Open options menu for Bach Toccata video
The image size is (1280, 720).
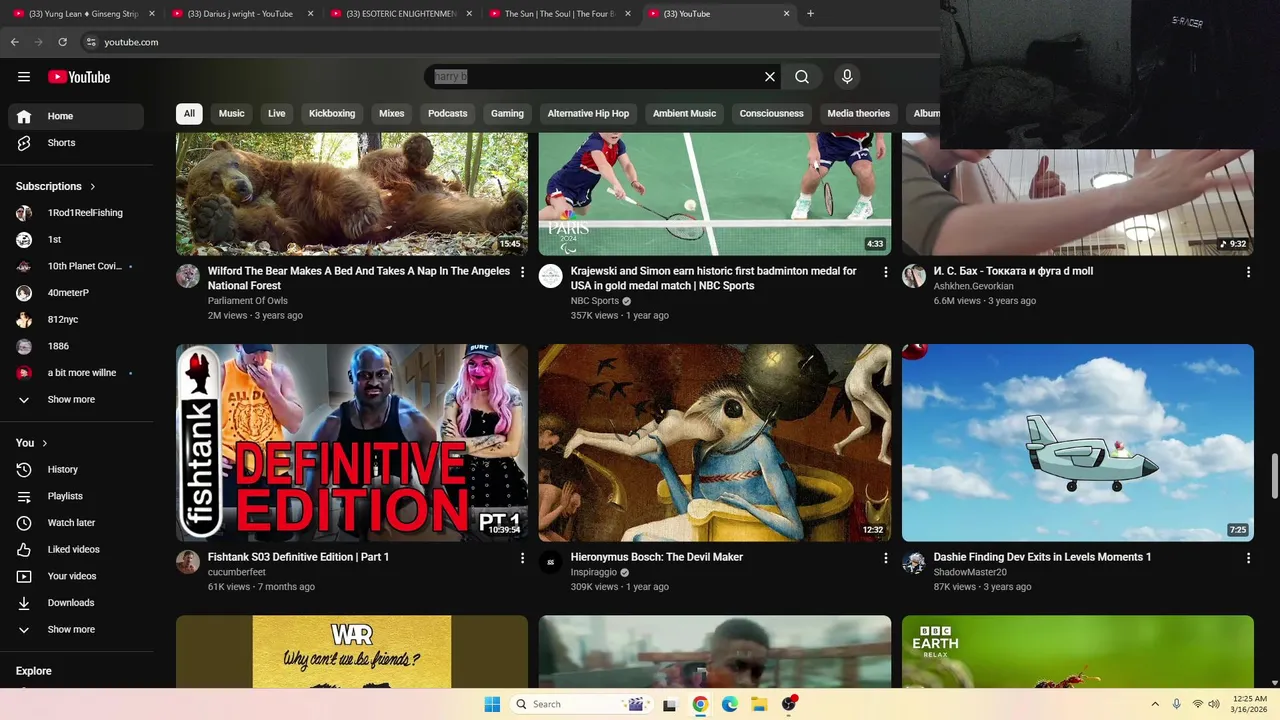click(x=1248, y=272)
